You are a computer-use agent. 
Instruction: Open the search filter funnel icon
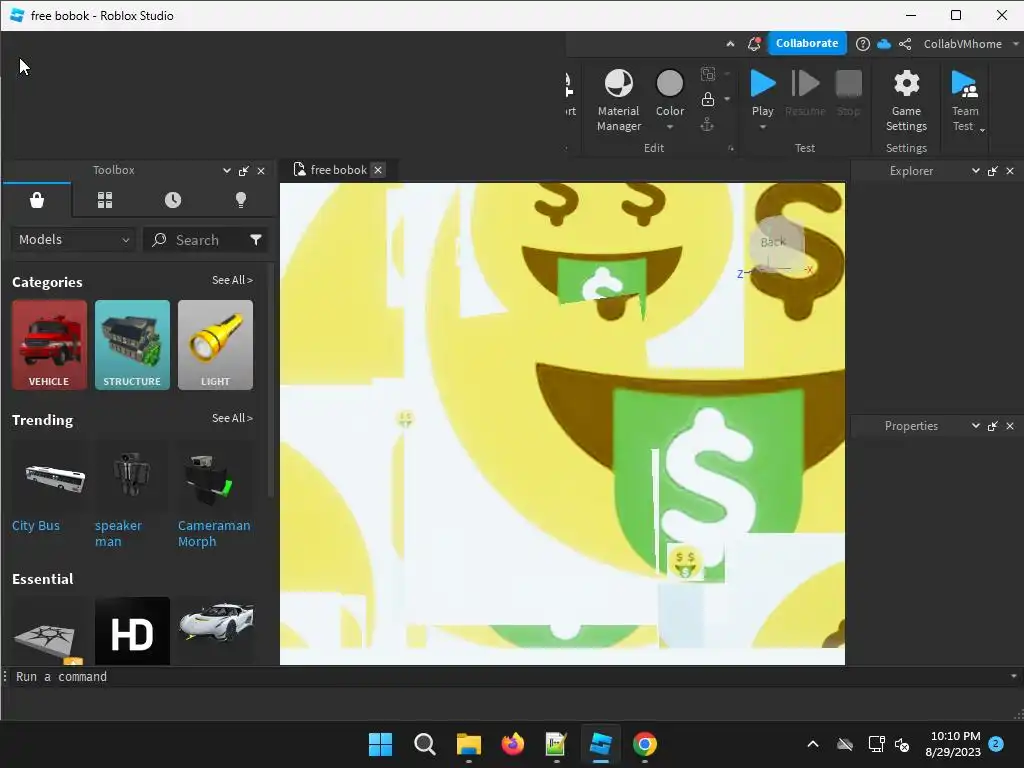(x=256, y=240)
